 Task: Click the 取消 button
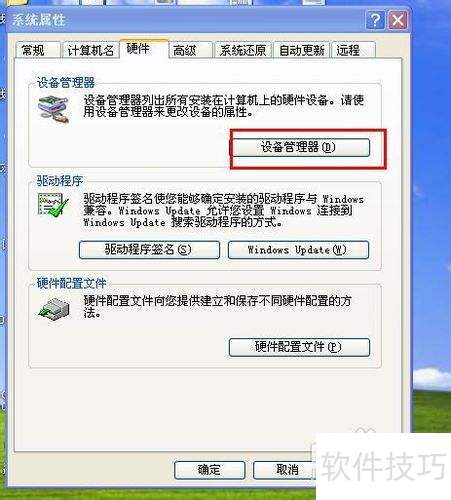(x=284, y=470)
